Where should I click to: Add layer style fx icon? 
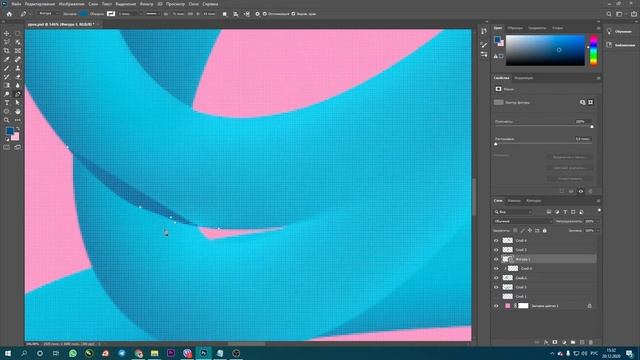(x=546, y=342)
